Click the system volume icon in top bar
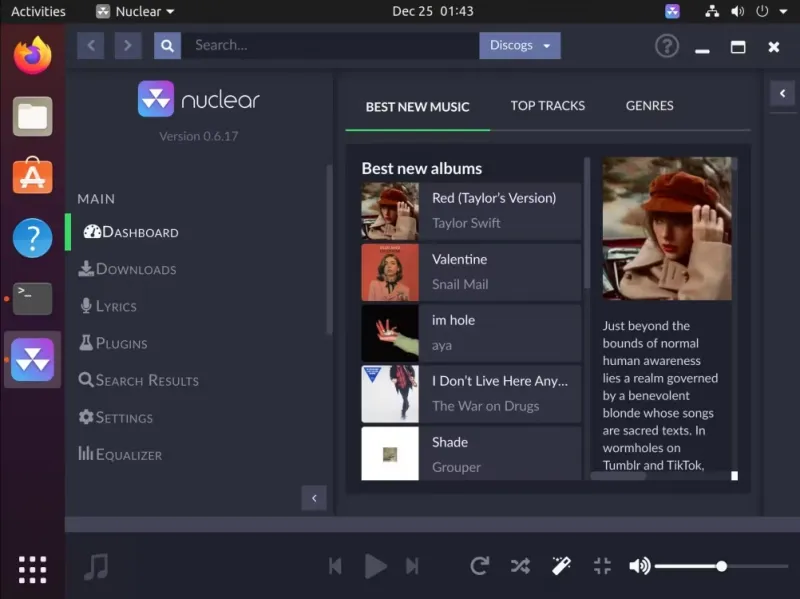 [x=737, y=11]
